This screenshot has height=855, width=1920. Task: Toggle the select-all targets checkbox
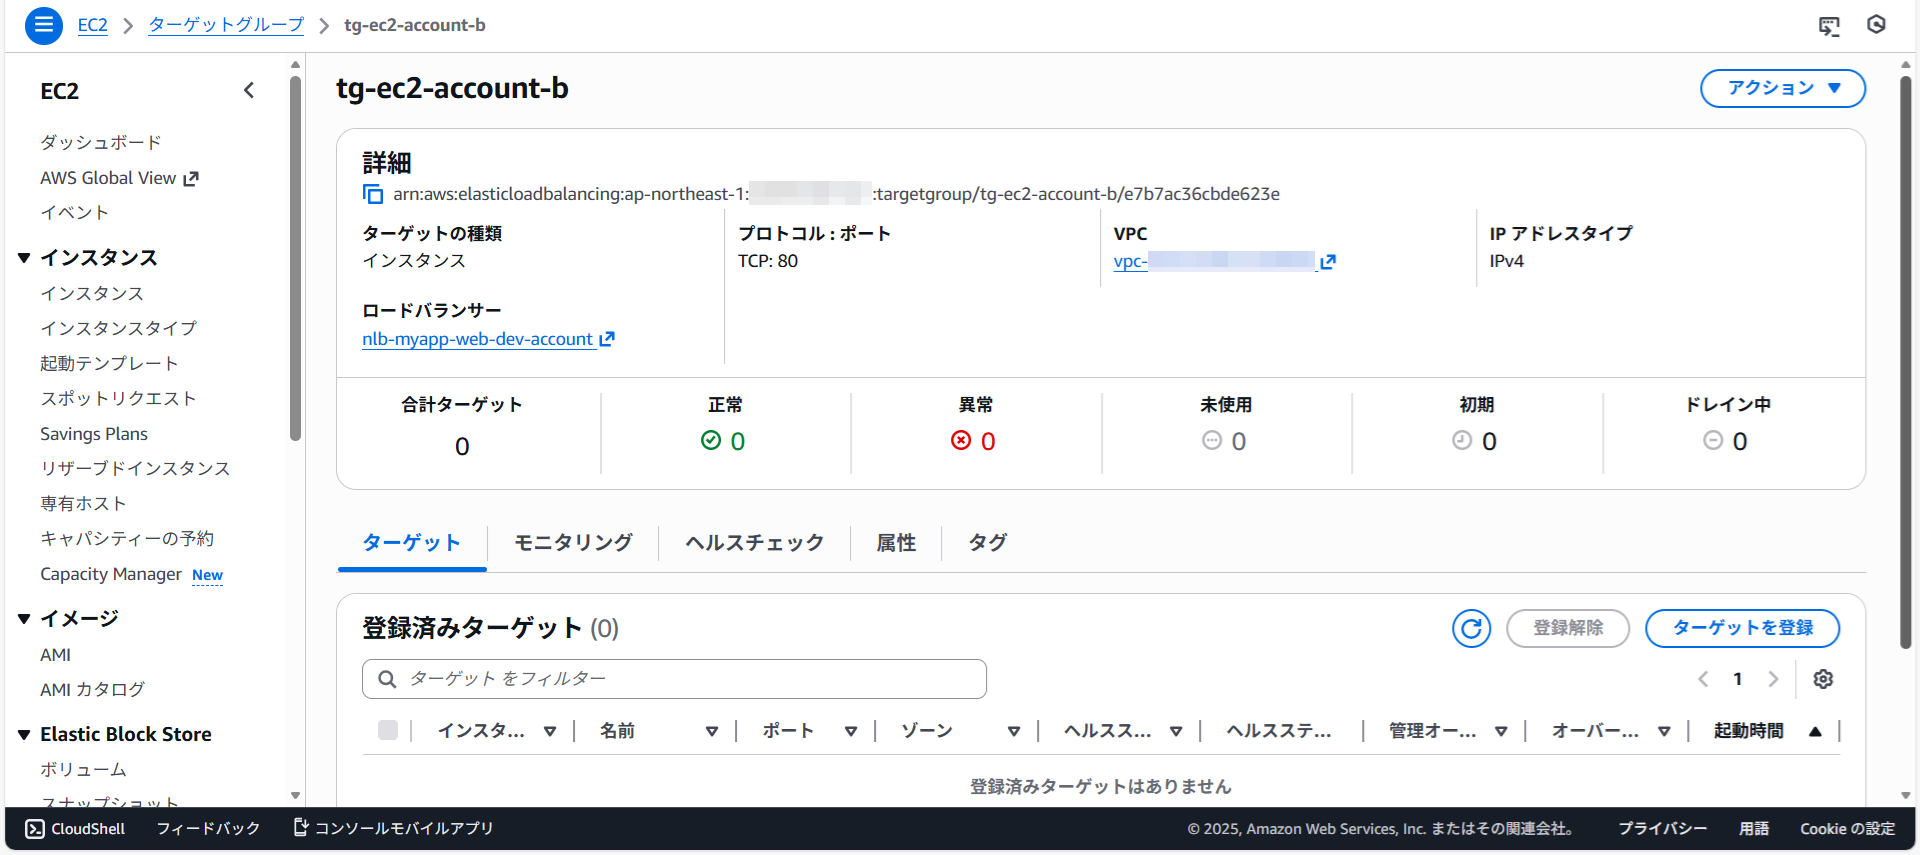[x=388, y=730]
